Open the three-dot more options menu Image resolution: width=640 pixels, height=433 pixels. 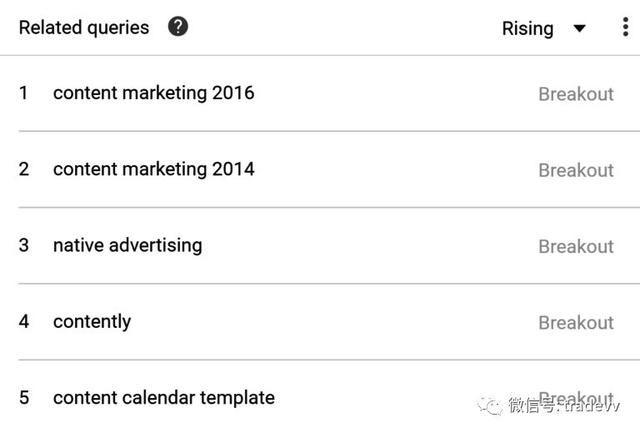(626, 28)
